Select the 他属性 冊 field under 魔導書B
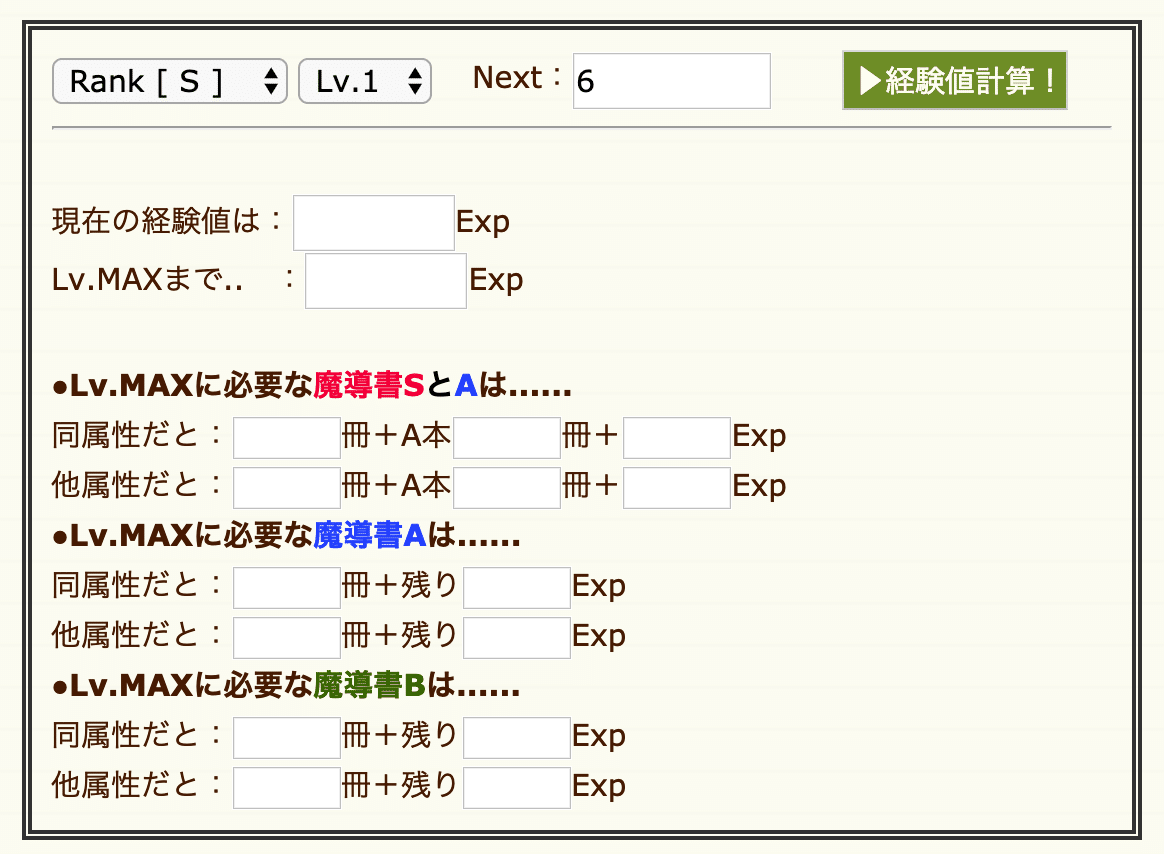This screenshot has width=1164, height=854. (286, 787)
